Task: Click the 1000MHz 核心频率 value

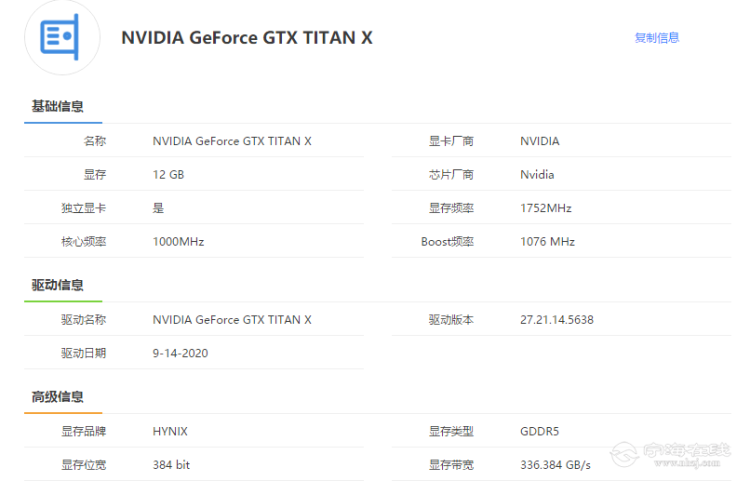Action: tap(178, 242)
